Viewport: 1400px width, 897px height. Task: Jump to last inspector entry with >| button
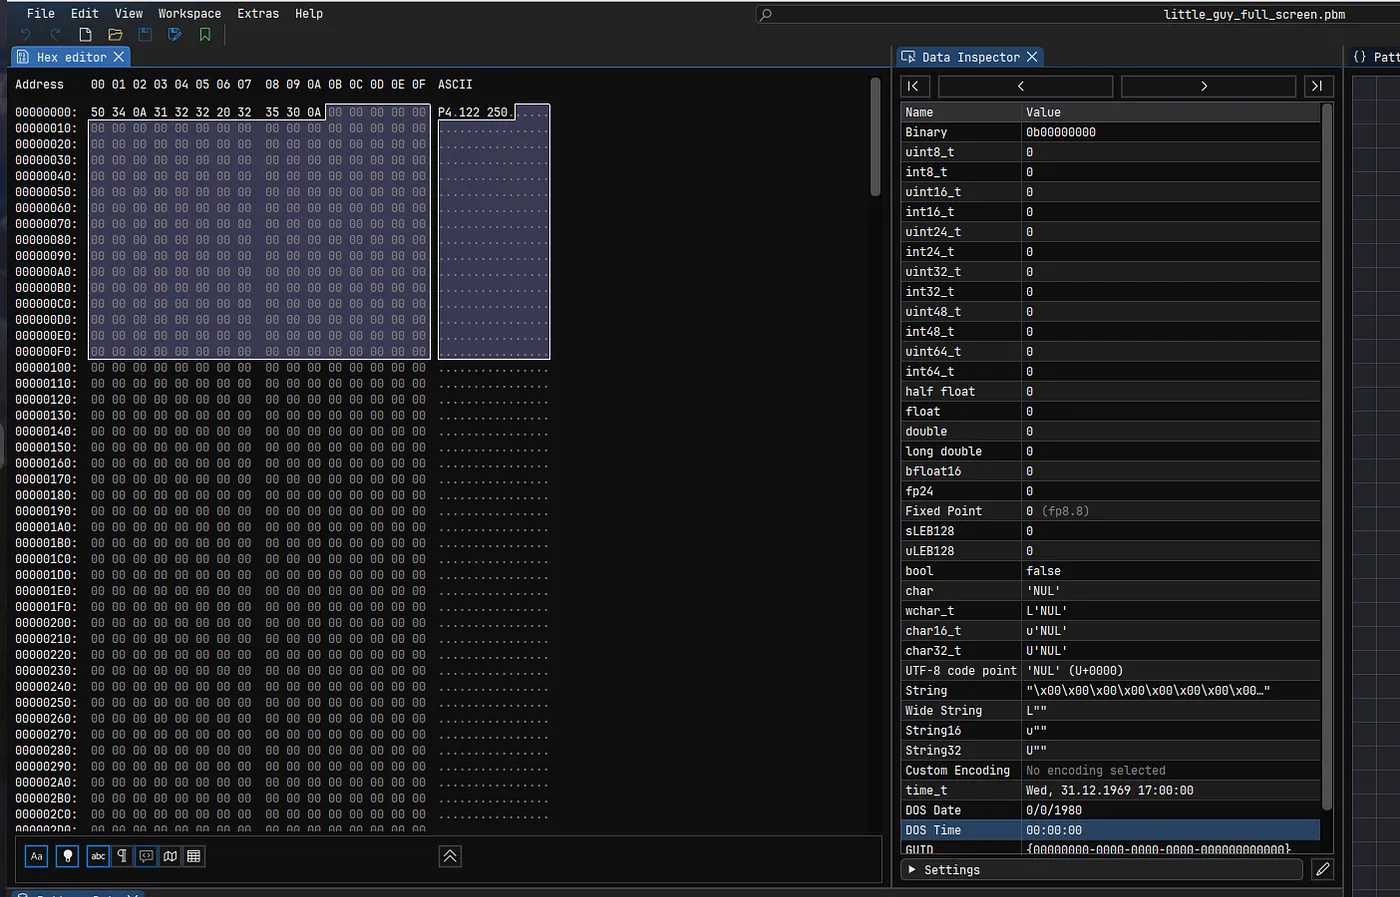point(1318,86)
